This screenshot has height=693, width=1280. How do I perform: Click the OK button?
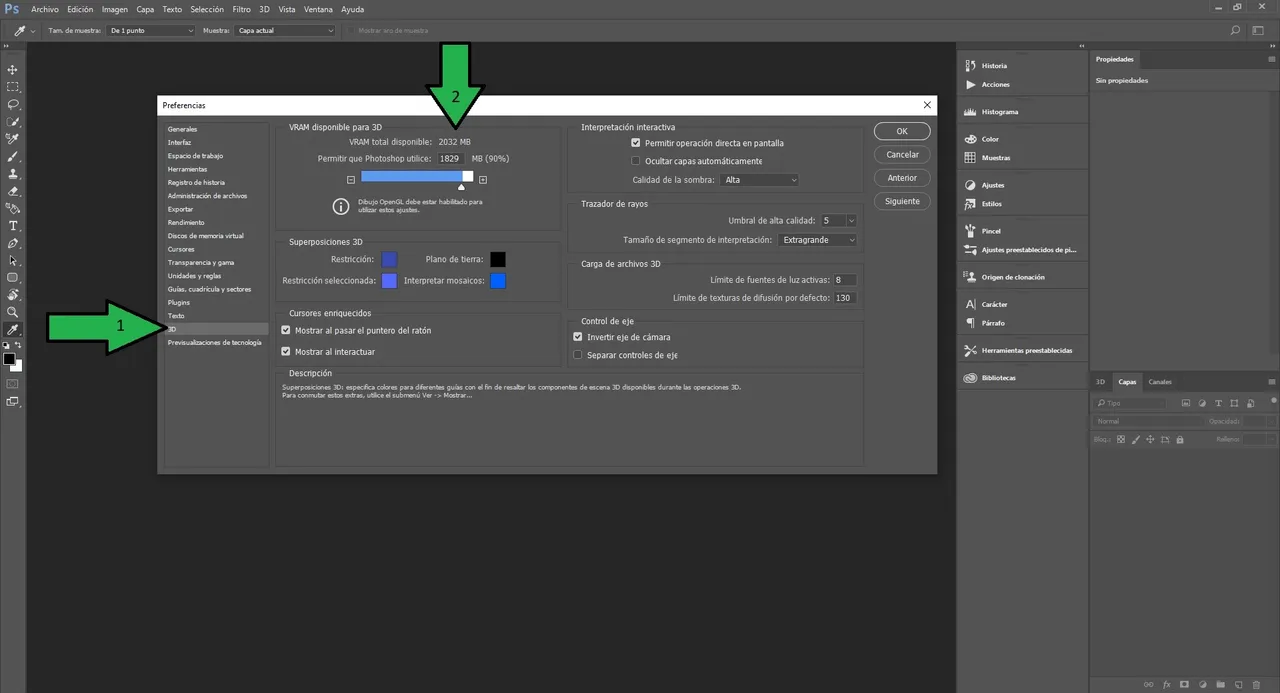902,131
